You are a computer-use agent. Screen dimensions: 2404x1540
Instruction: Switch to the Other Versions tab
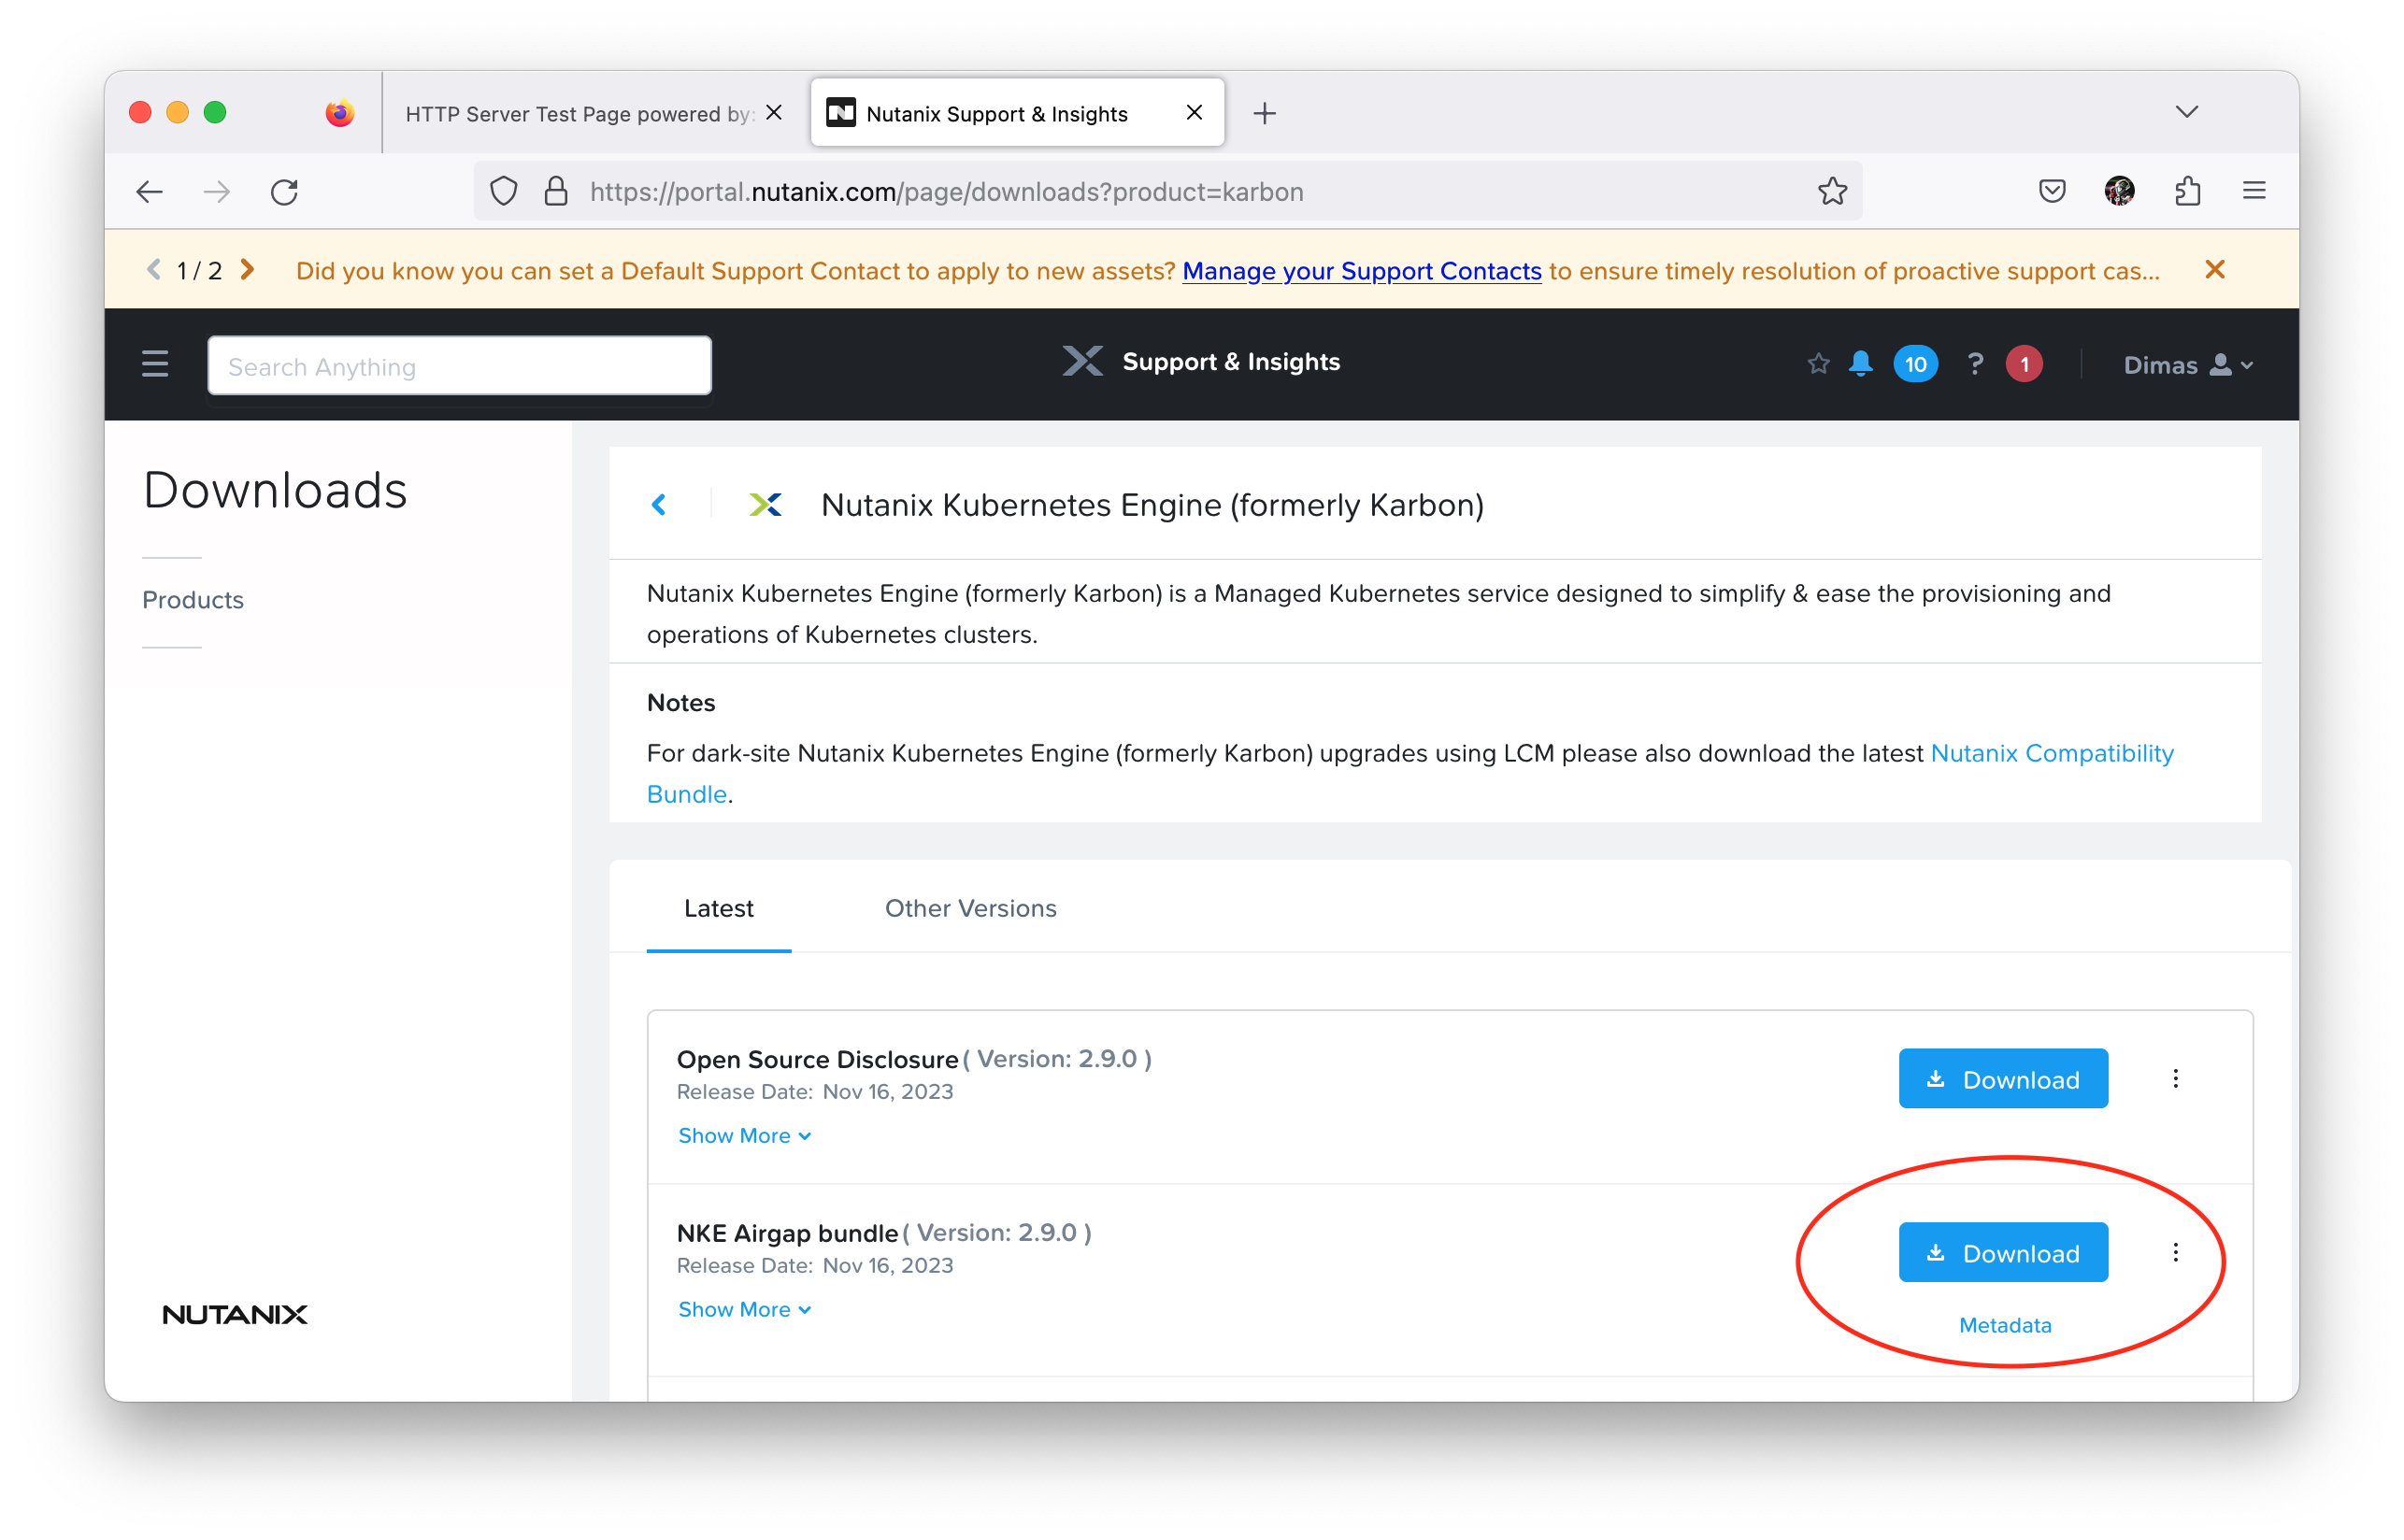(x=970, y=908)
